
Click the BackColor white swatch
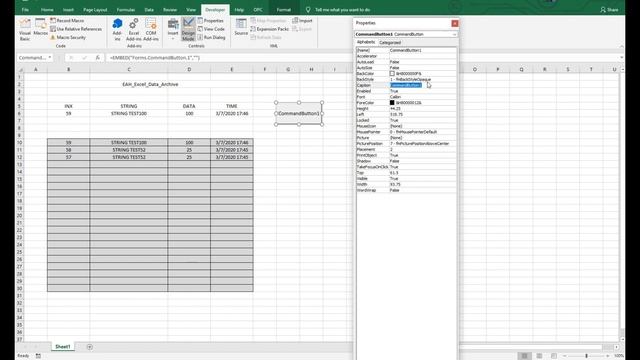tap(392, 73)
